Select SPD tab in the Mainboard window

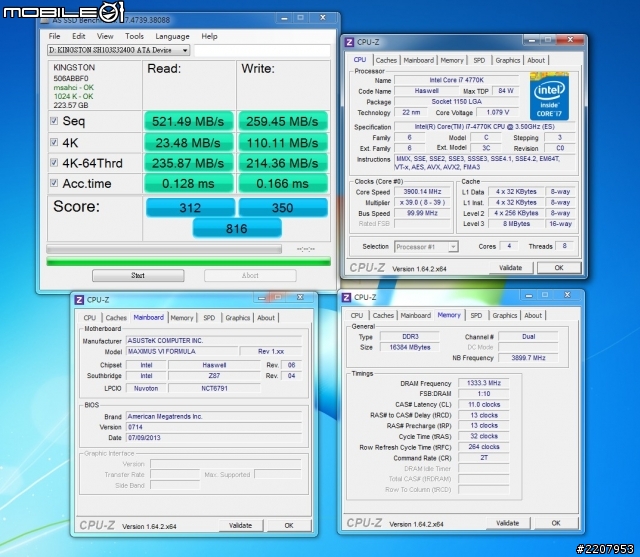point(209,318)
